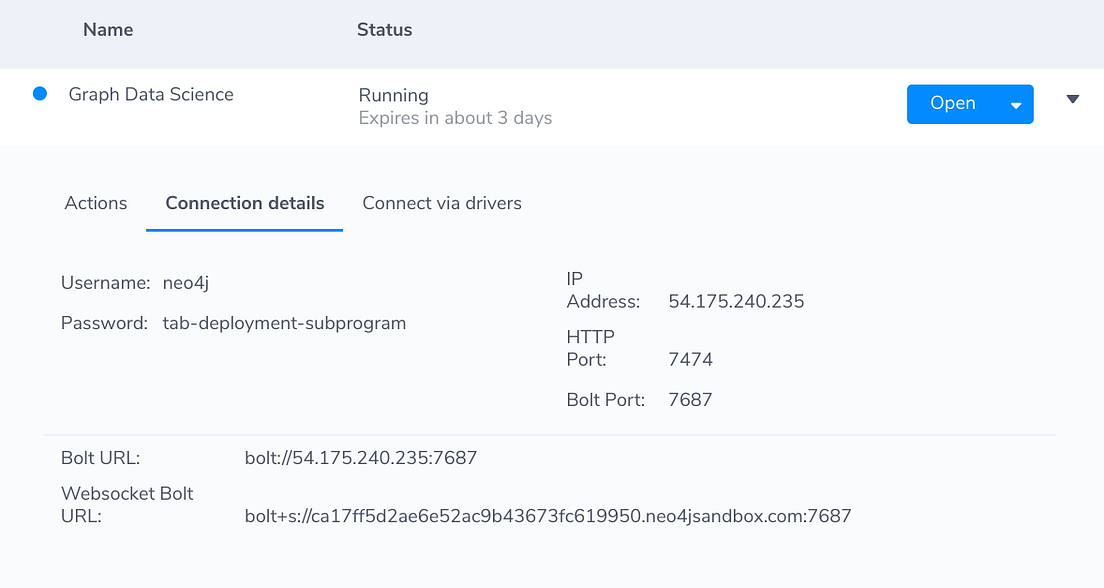The width and height of the screenshot is (1104, 588).
Task: Click the Status column header
Action: click(x=384, y=30)
